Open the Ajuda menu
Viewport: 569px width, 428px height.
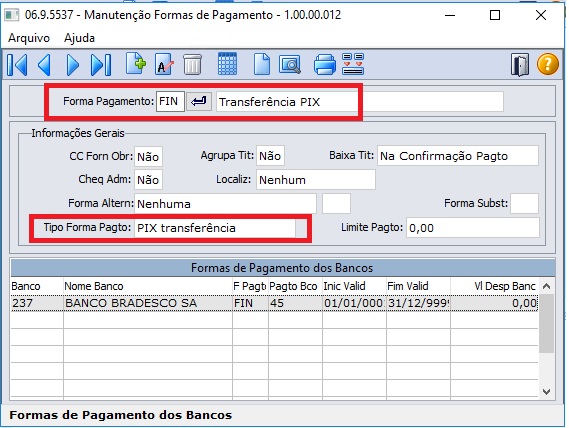coord(79,38)
